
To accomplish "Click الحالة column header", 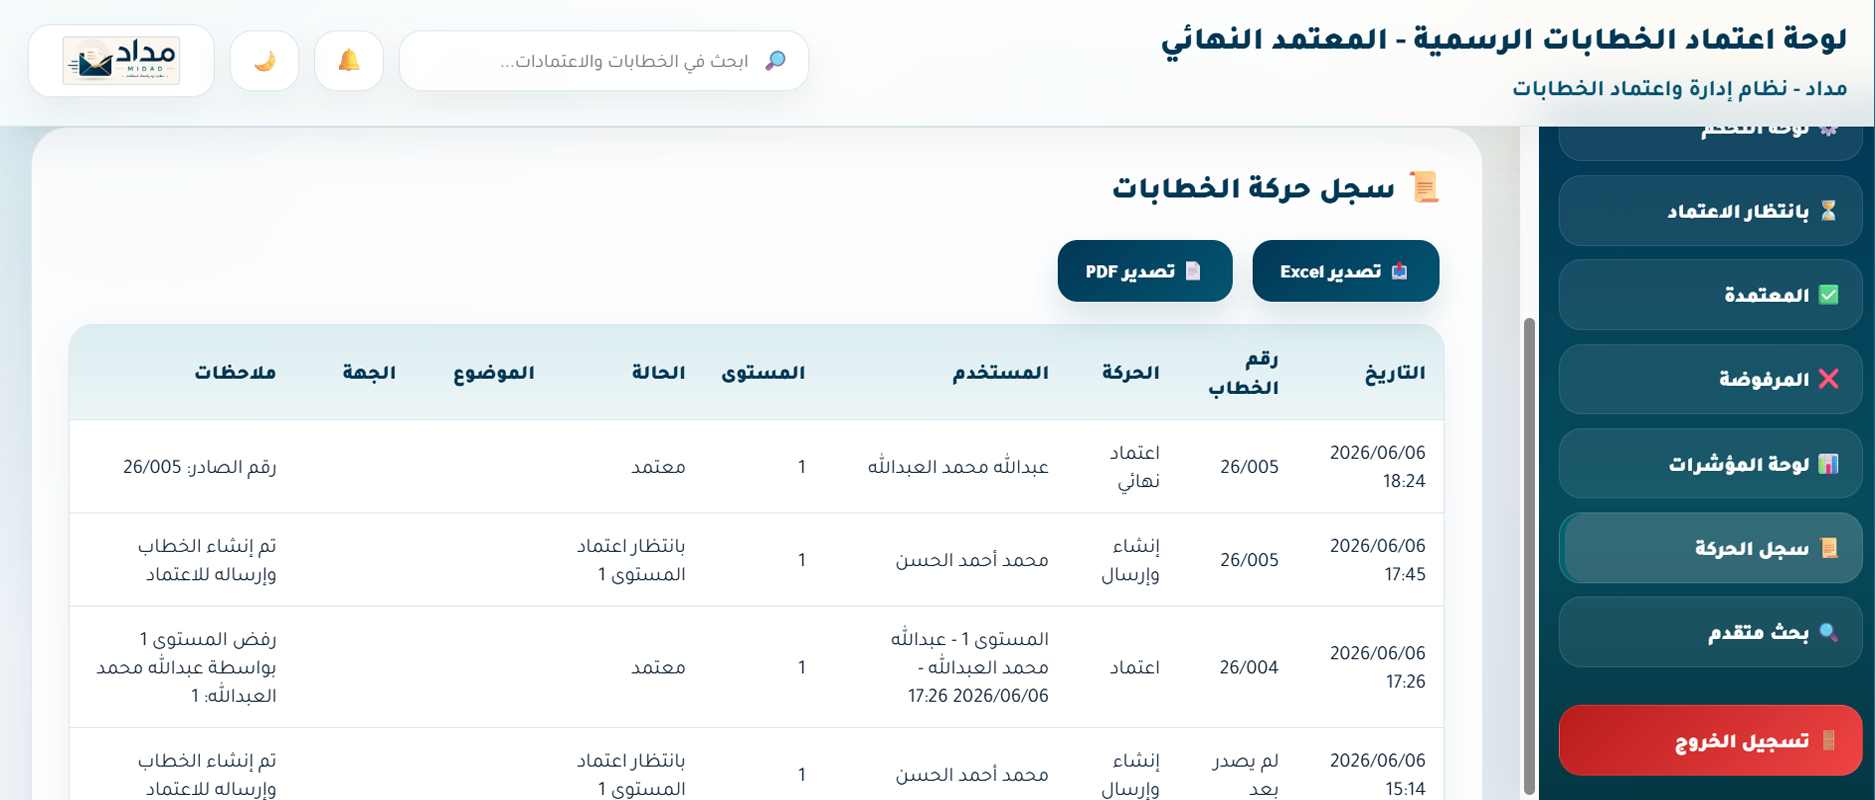I will 658,373.
